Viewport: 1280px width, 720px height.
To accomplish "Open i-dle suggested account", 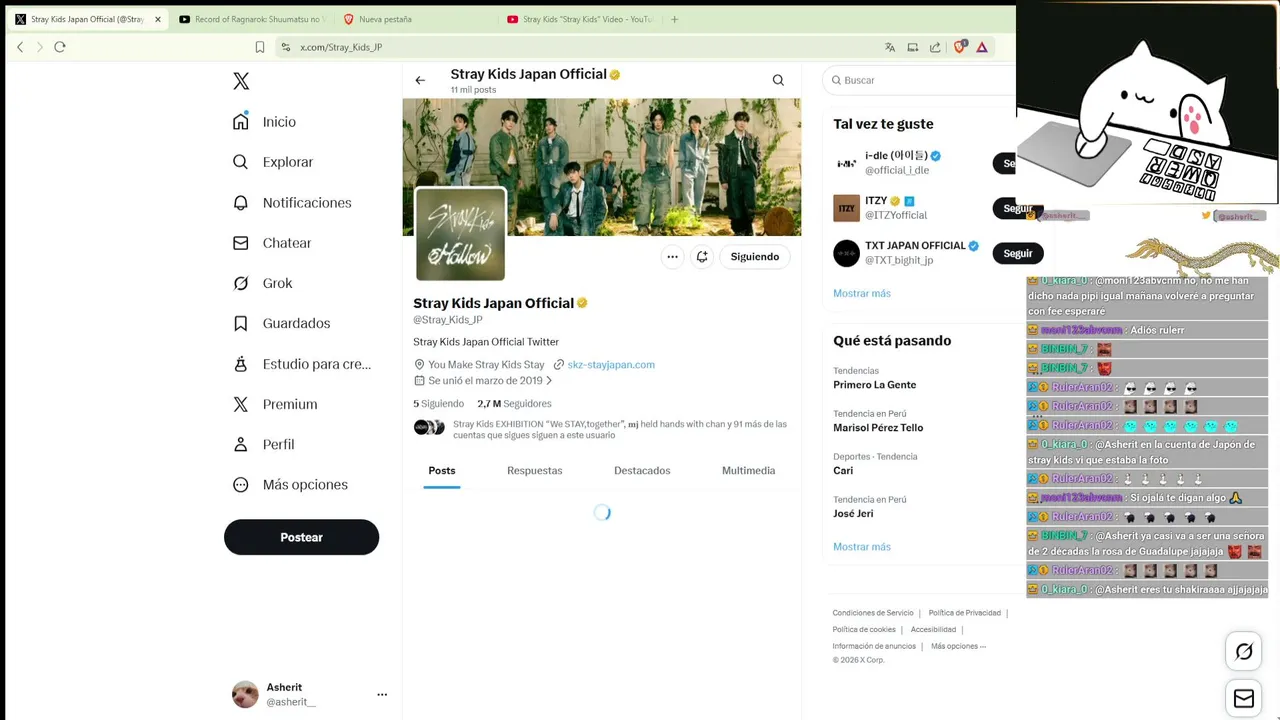I will click(x=900, y=163).
